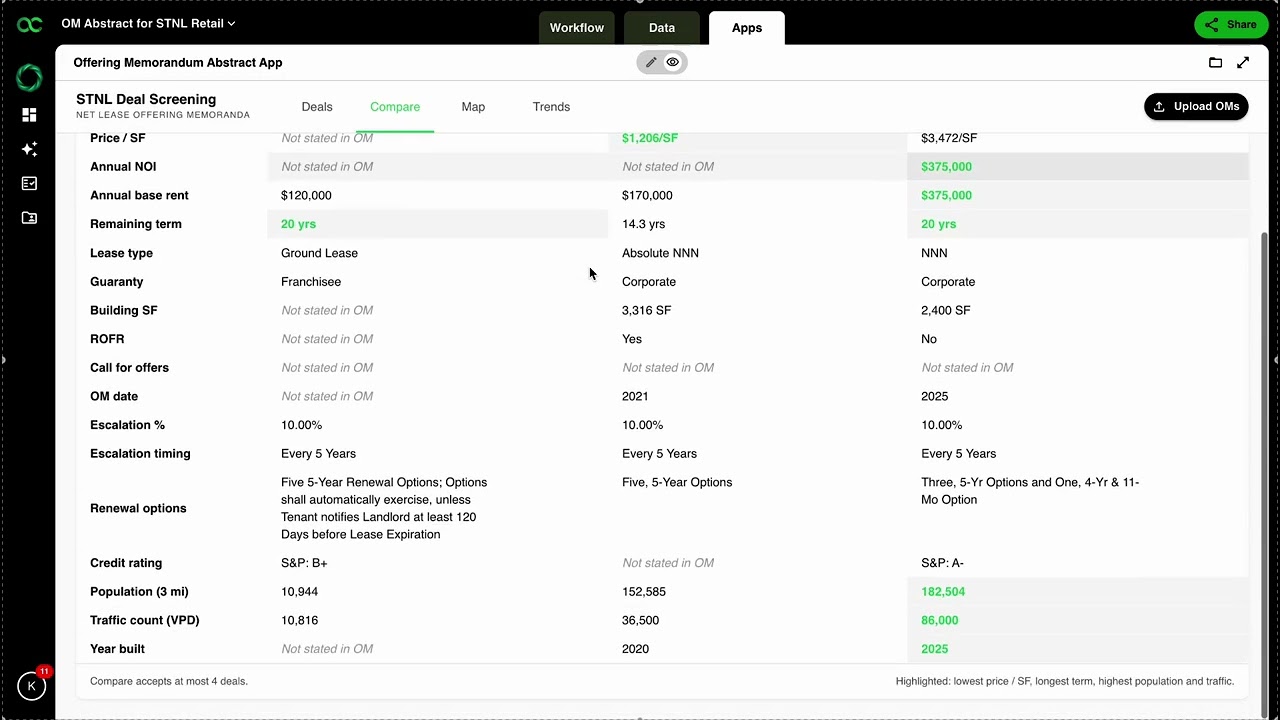Click the Ground Lease value
The image size is (1280, 720).
click(319, 253)
